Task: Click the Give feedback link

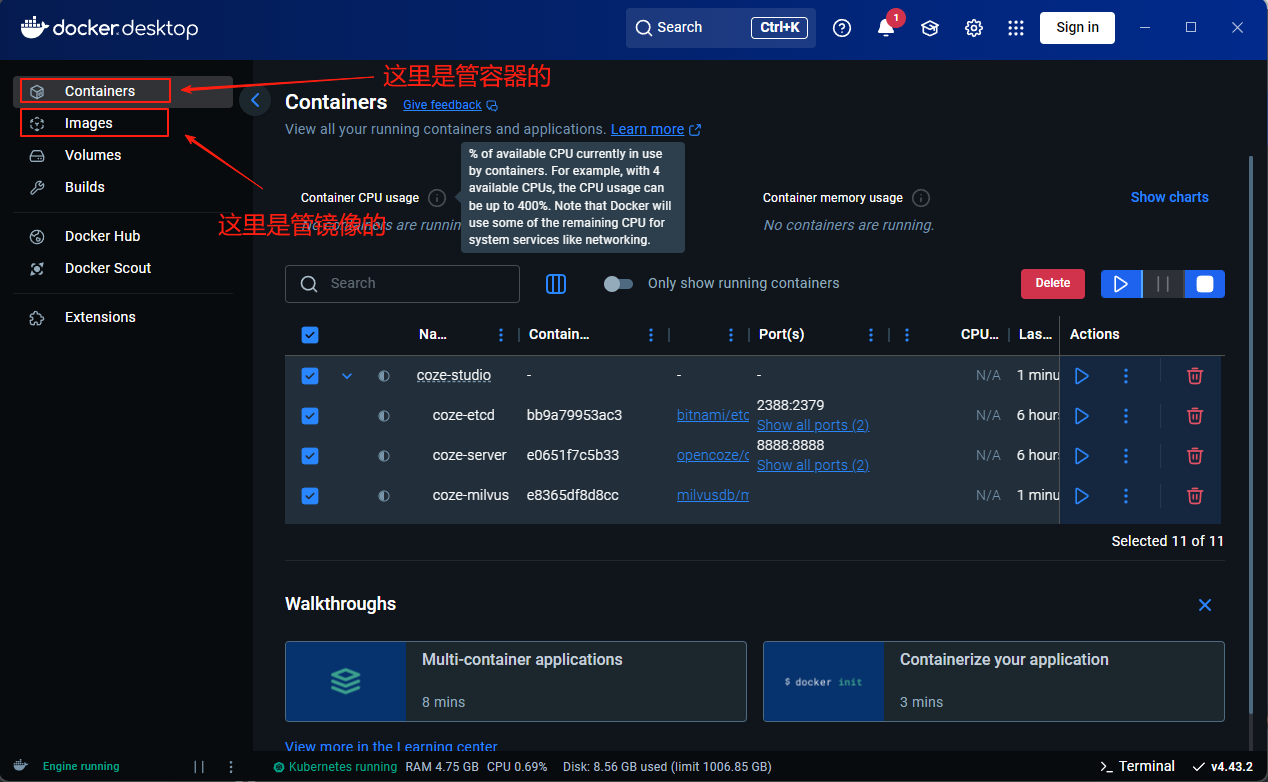Action: 450,105
